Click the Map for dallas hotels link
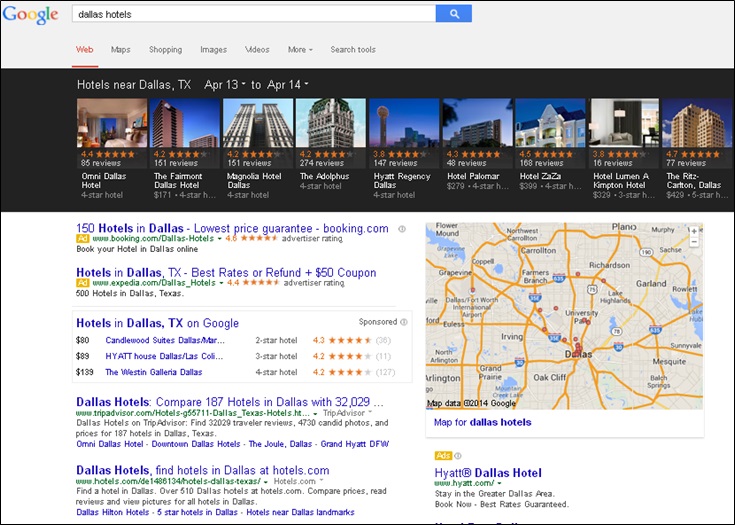 (482, 422)
